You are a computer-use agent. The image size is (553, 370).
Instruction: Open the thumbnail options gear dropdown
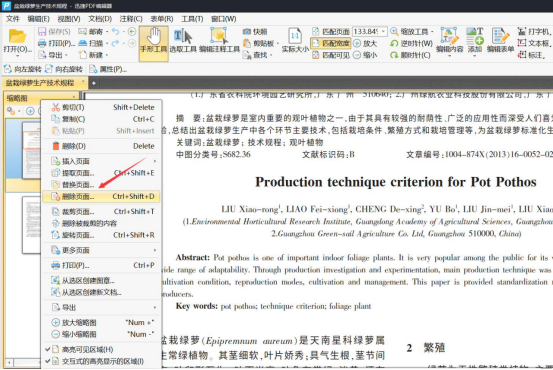[x=13, y=111]
